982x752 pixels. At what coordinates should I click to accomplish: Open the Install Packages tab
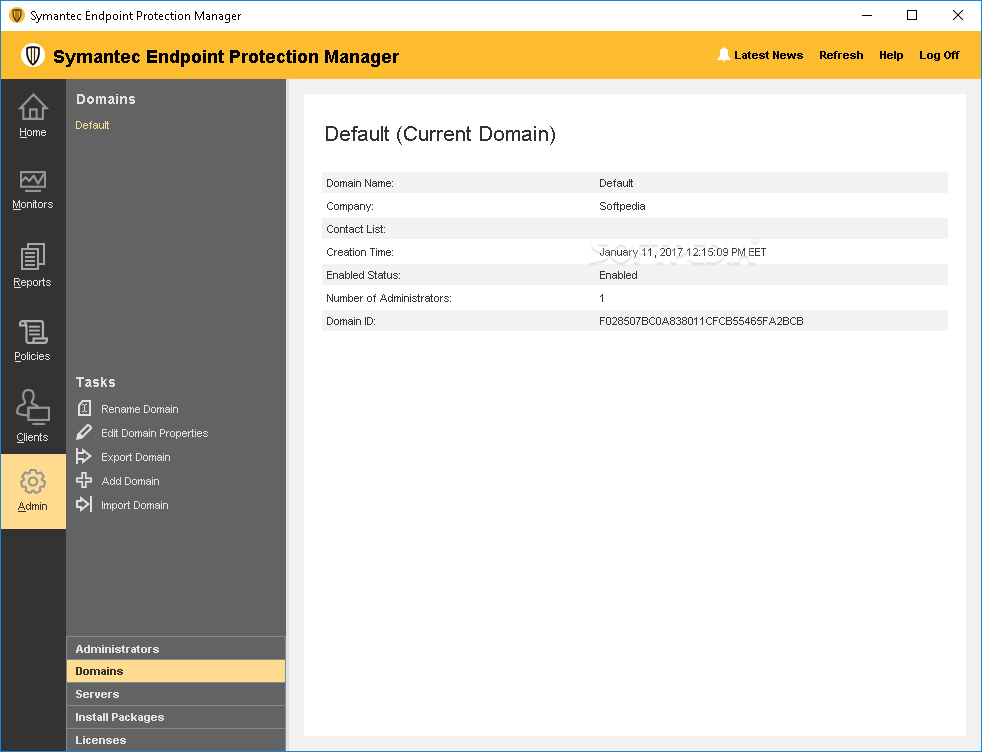pyautogui.click(x=176, y=717)
